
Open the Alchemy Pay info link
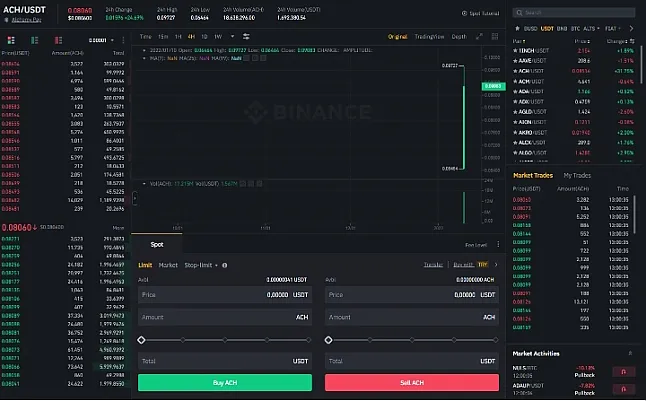(26, 20)
